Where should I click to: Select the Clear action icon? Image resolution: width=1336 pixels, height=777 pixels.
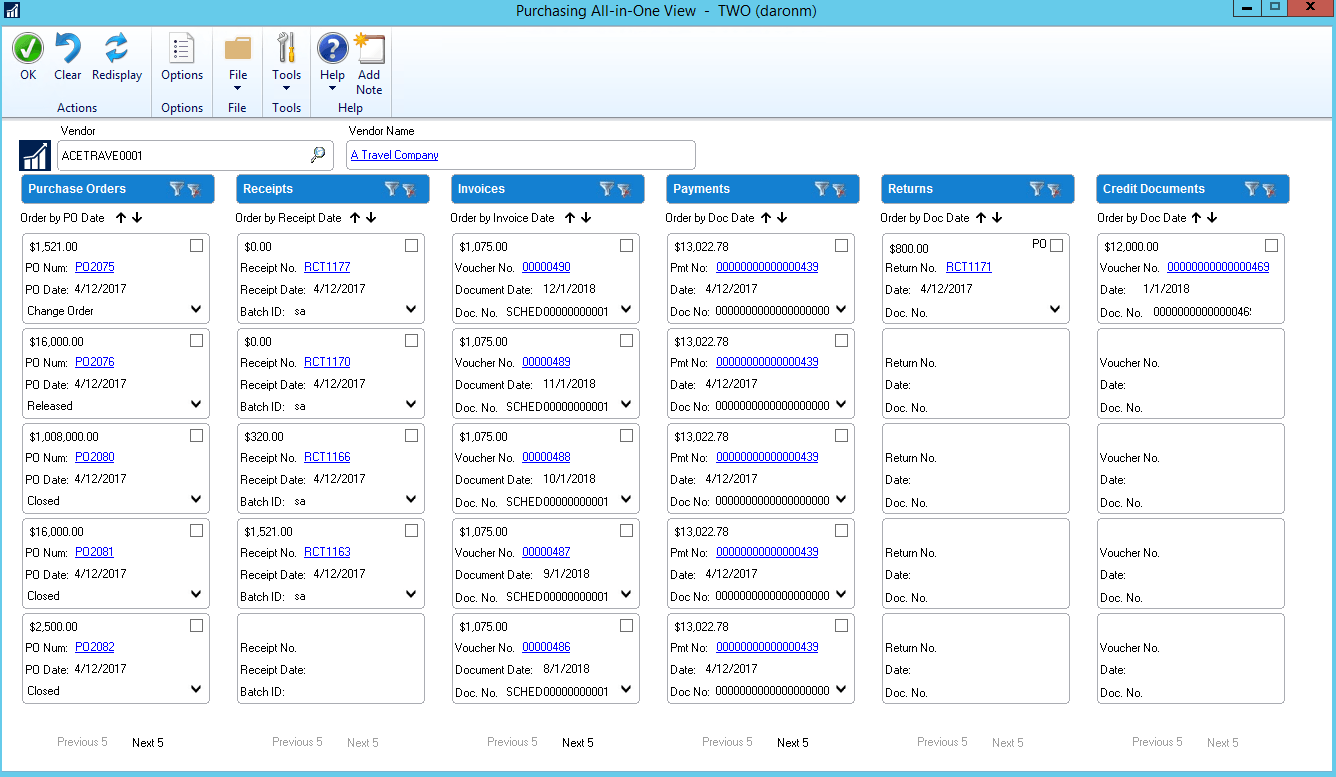click(x=67, y=48)
